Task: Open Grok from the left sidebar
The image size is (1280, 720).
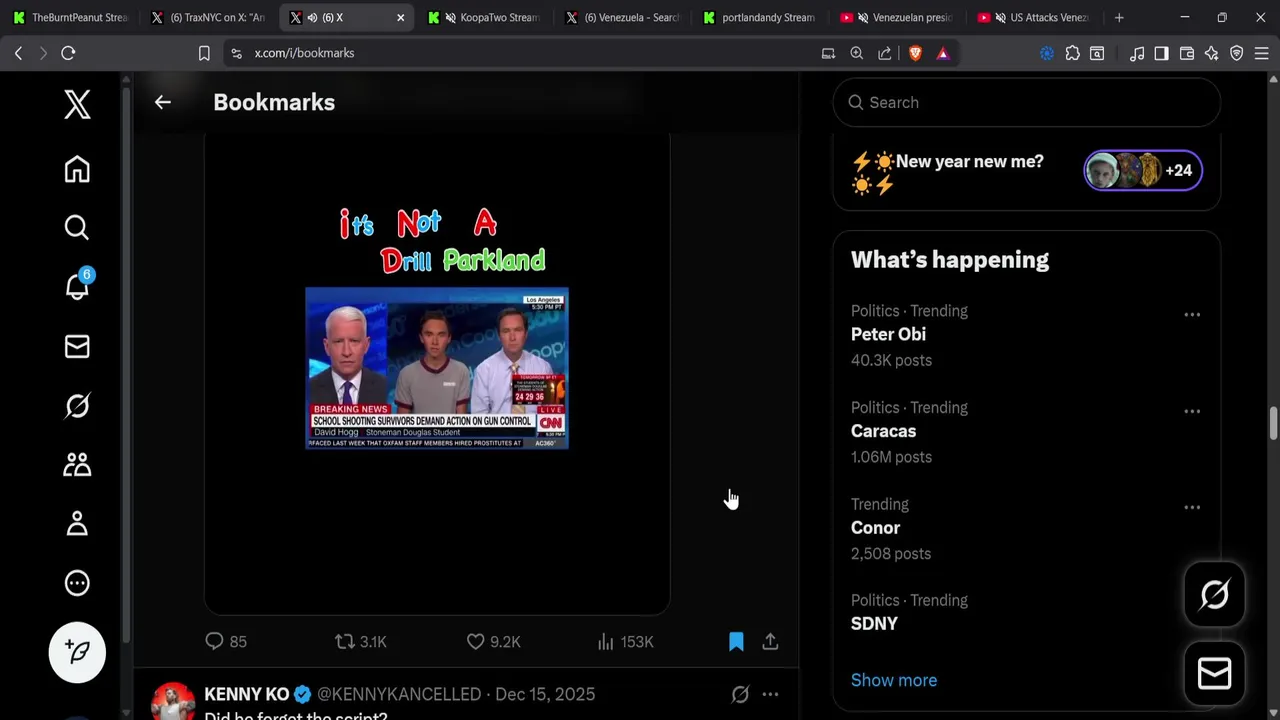Action: 77,406
